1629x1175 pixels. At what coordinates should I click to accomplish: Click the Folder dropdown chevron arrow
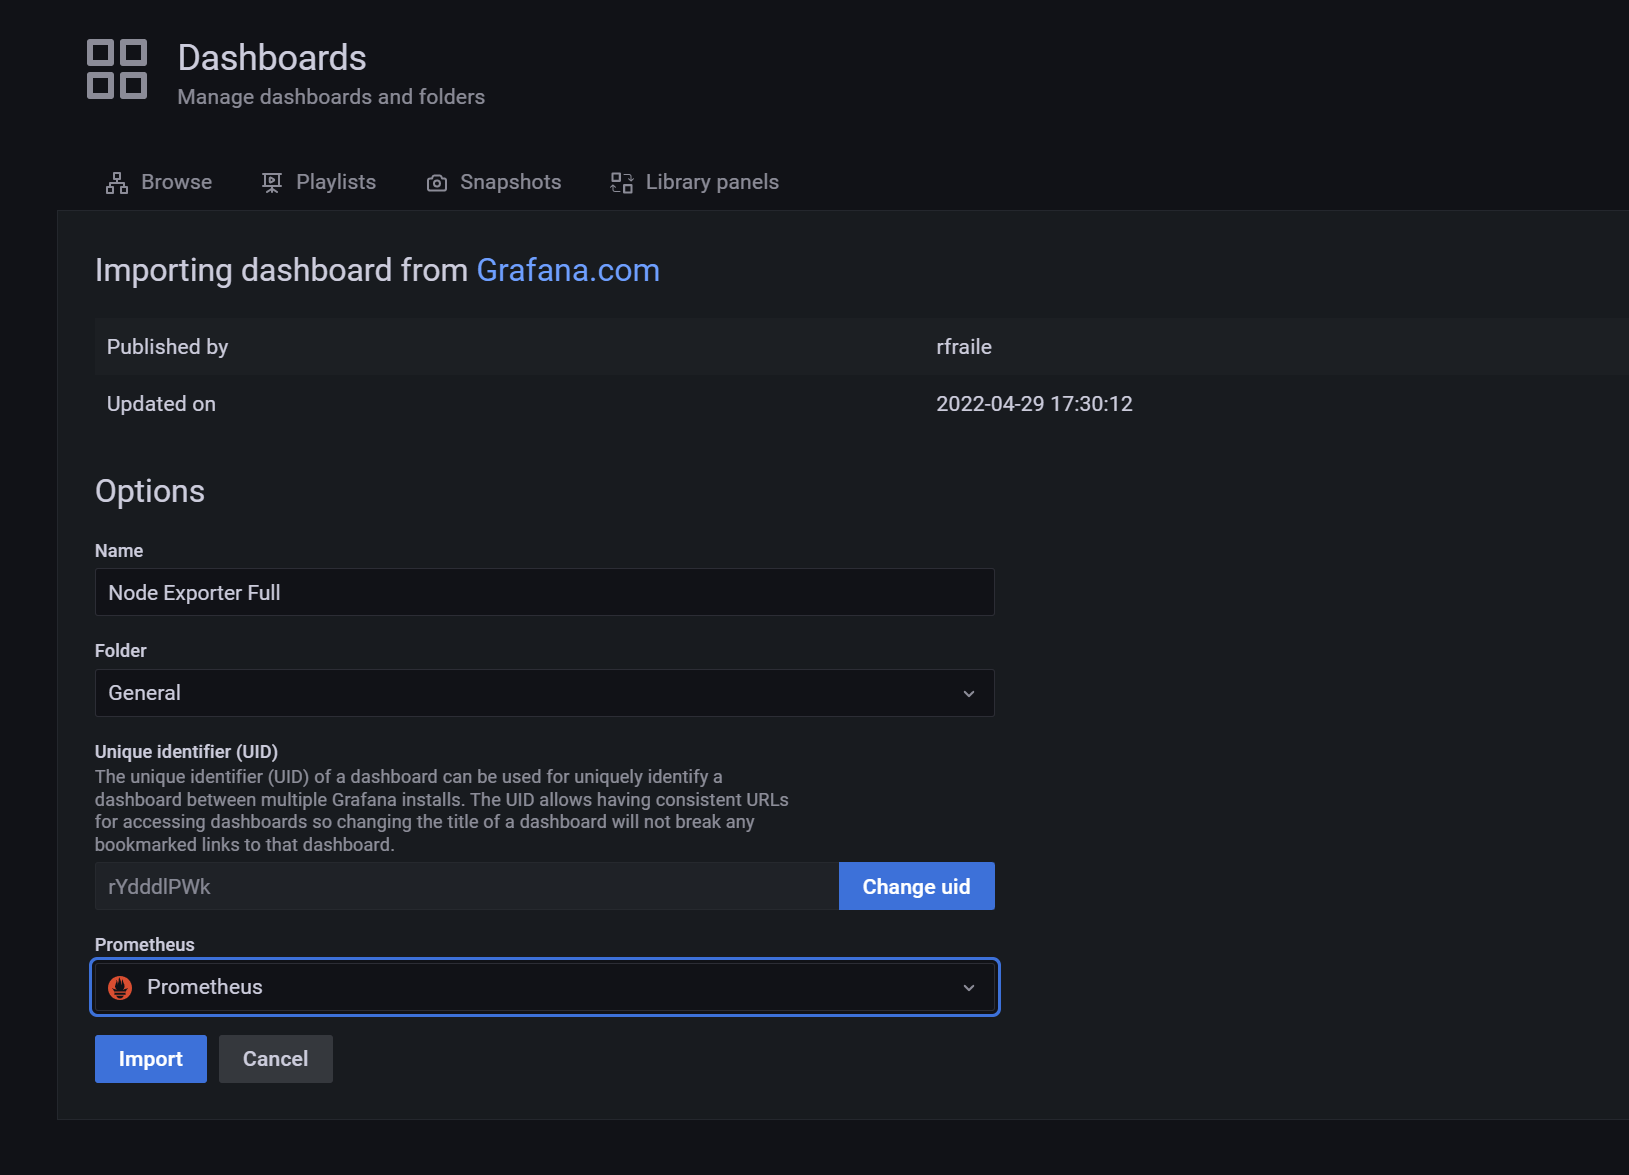click(969, 694)
